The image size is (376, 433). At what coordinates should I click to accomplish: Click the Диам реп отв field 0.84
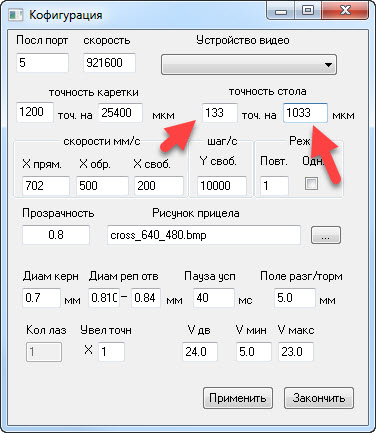(x=146, y=298)
